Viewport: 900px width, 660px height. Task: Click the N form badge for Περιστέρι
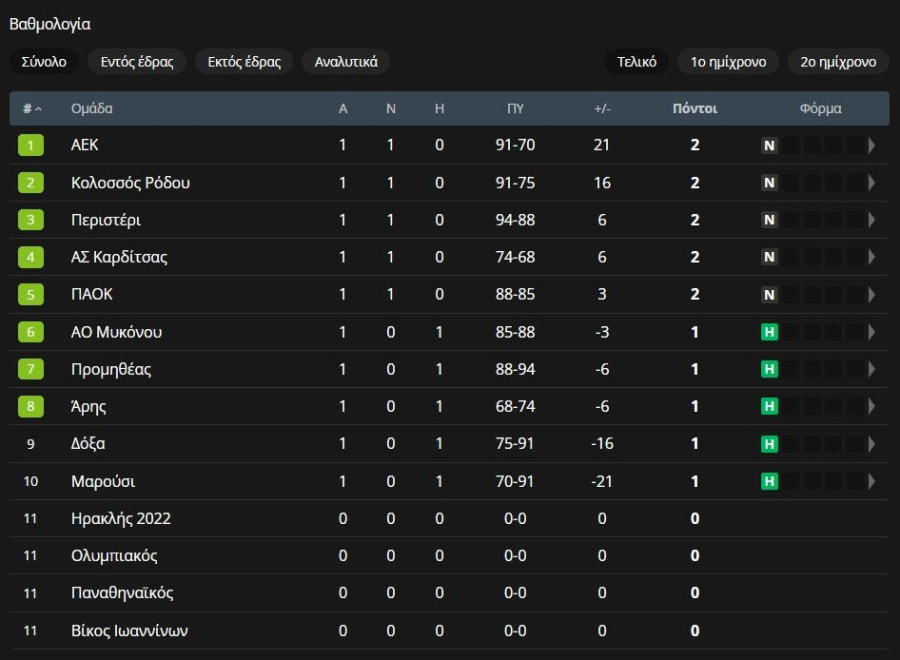pyautogui.click(x=769, y=220)
